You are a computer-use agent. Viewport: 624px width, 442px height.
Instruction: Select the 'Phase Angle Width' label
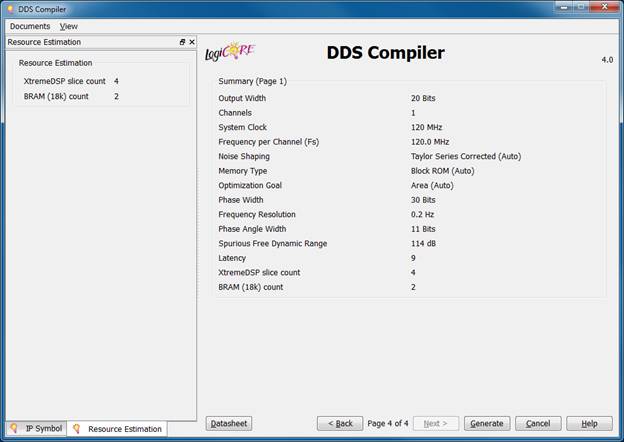[252, 229]
